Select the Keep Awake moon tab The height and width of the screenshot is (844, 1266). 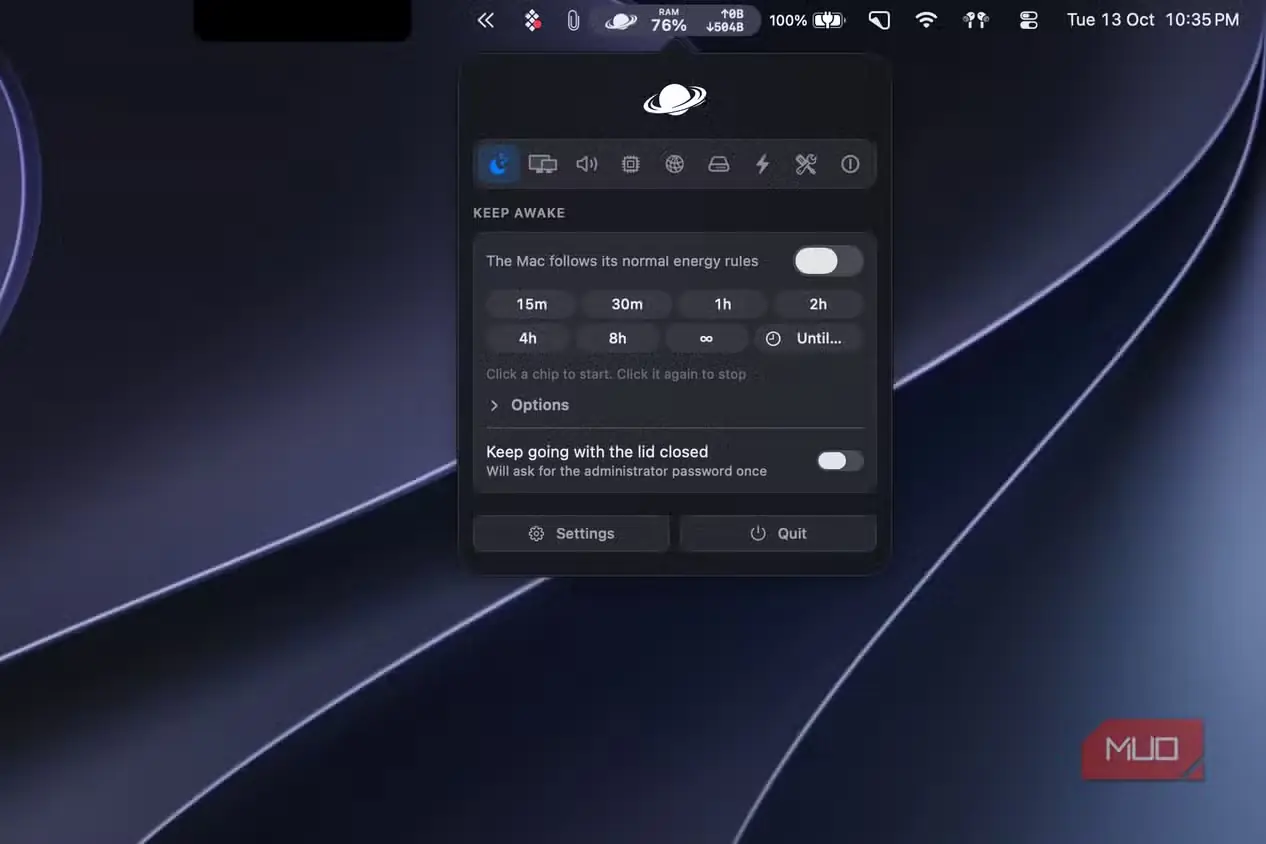pos(498,164)
